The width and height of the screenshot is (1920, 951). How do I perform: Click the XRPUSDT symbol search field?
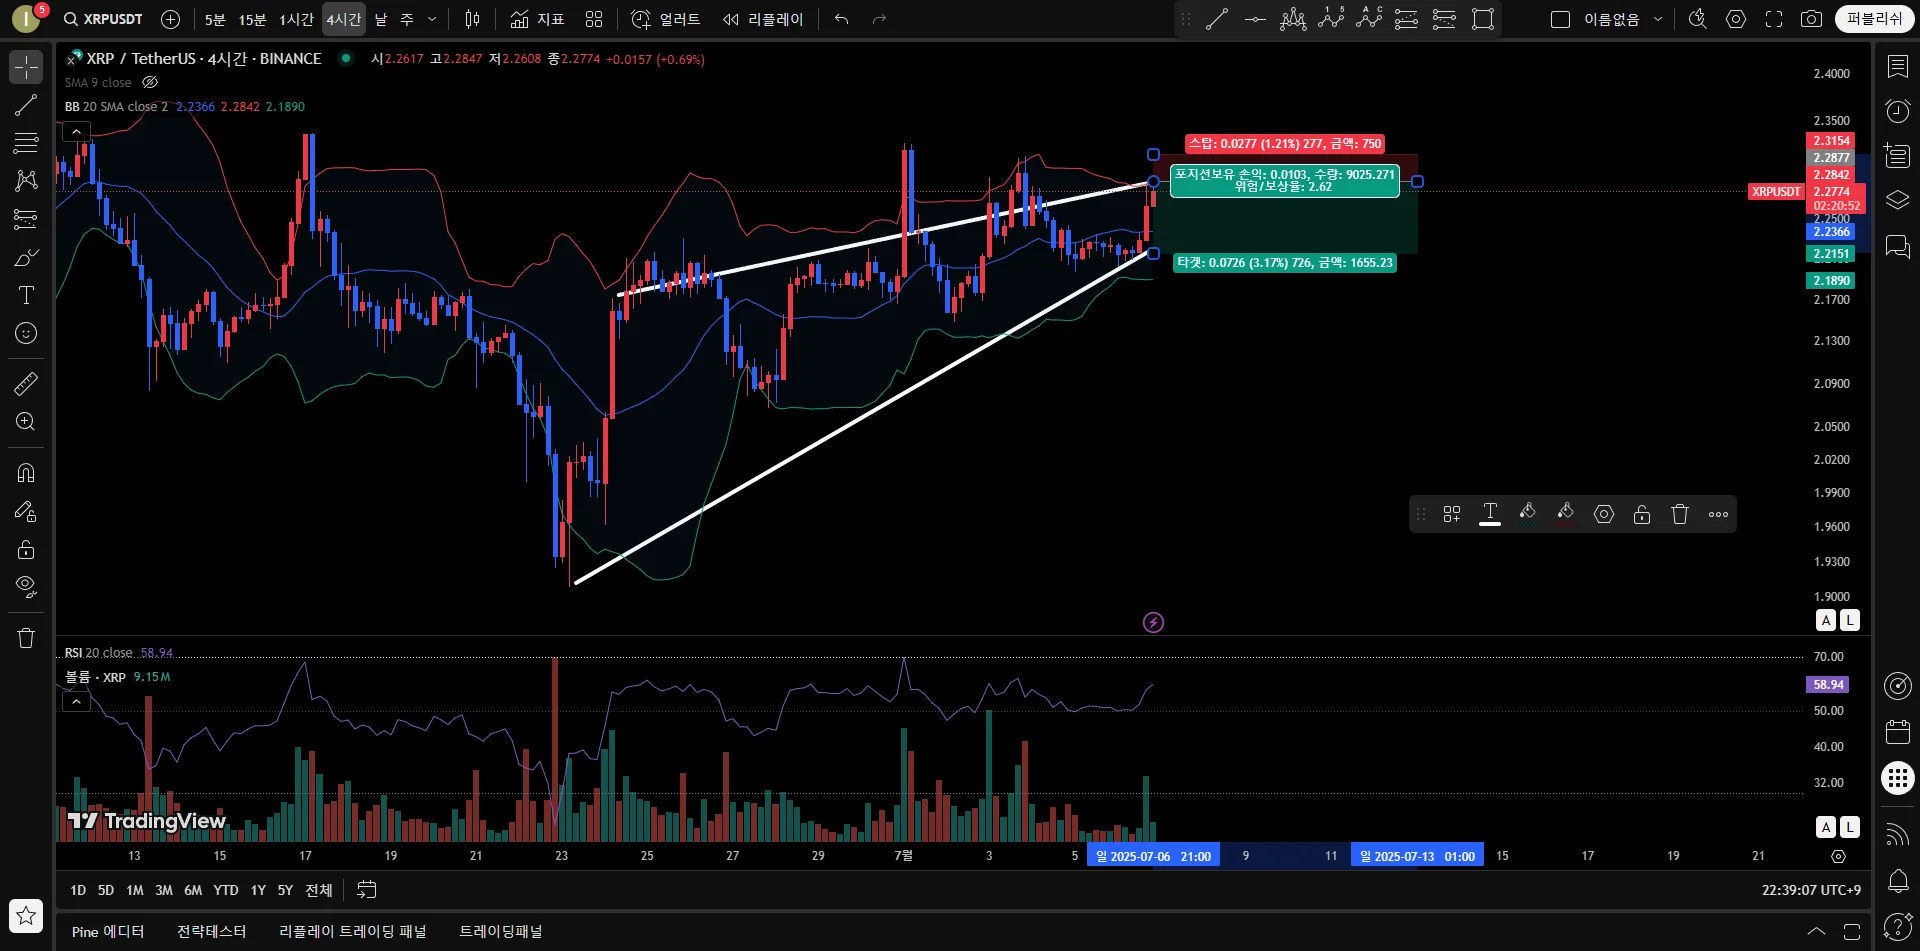coord(103,19)
